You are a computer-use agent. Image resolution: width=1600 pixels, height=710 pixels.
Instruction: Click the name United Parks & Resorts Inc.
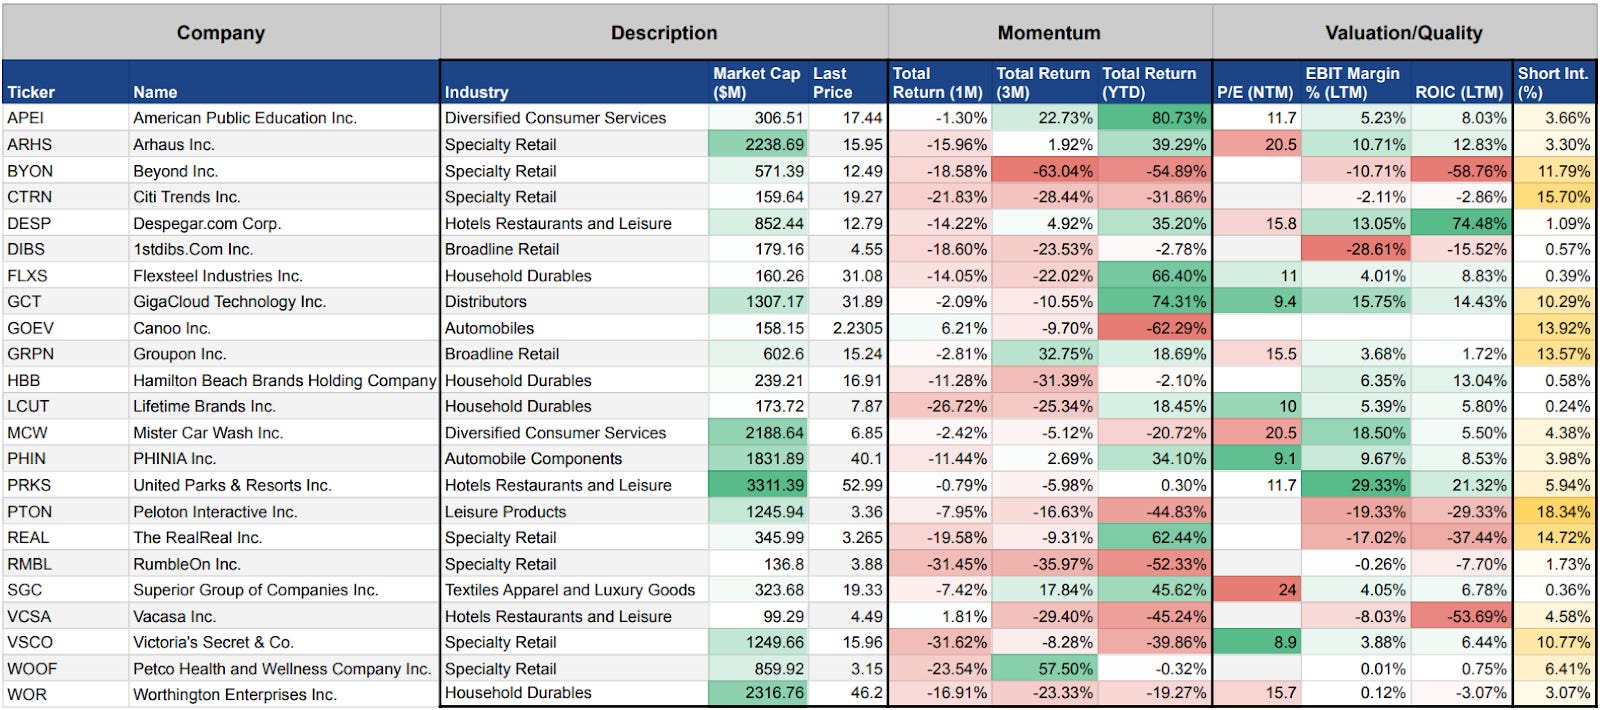(x=232, y=485)
